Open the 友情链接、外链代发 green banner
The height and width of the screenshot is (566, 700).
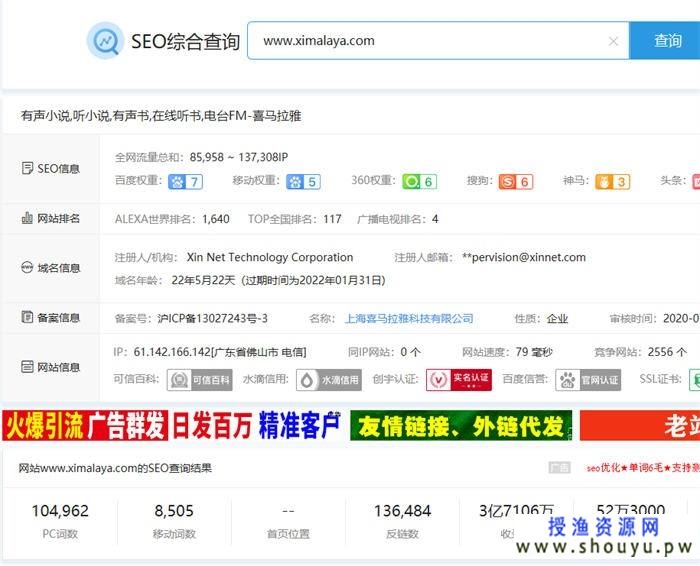[x=461, y=426]
